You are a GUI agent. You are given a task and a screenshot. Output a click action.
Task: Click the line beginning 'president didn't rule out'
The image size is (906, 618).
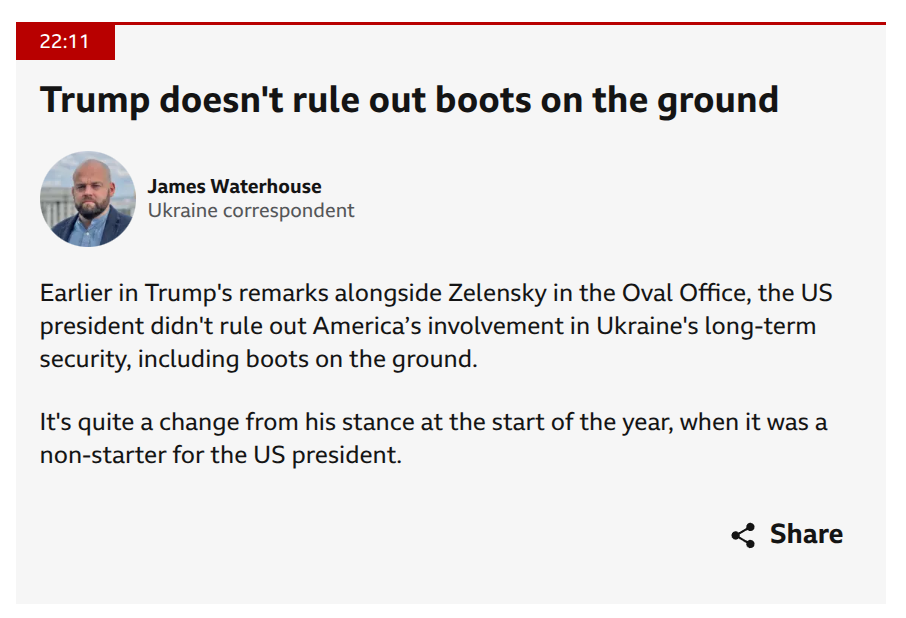click(428, 326)
